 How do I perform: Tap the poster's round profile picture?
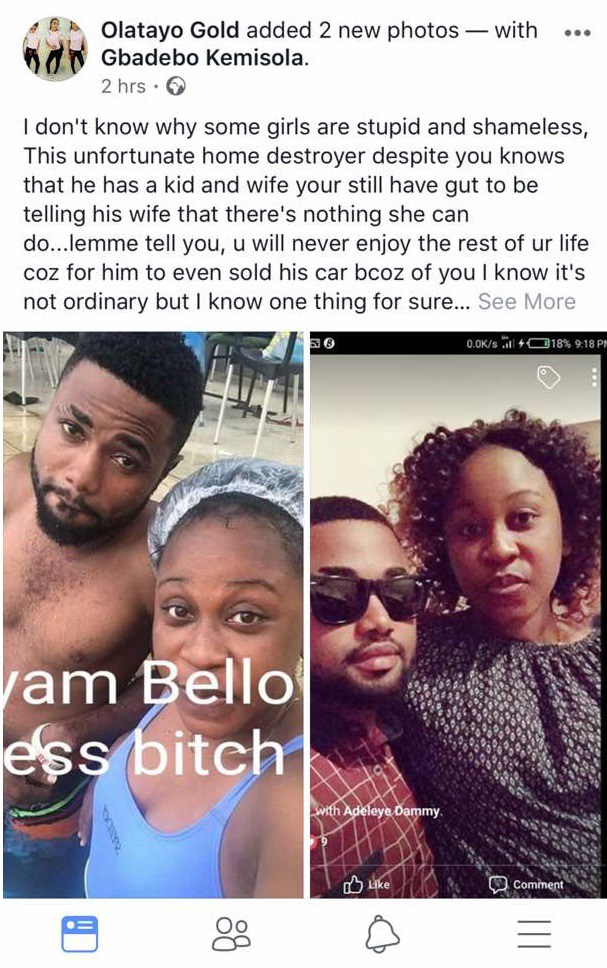(x=55, y=49)
